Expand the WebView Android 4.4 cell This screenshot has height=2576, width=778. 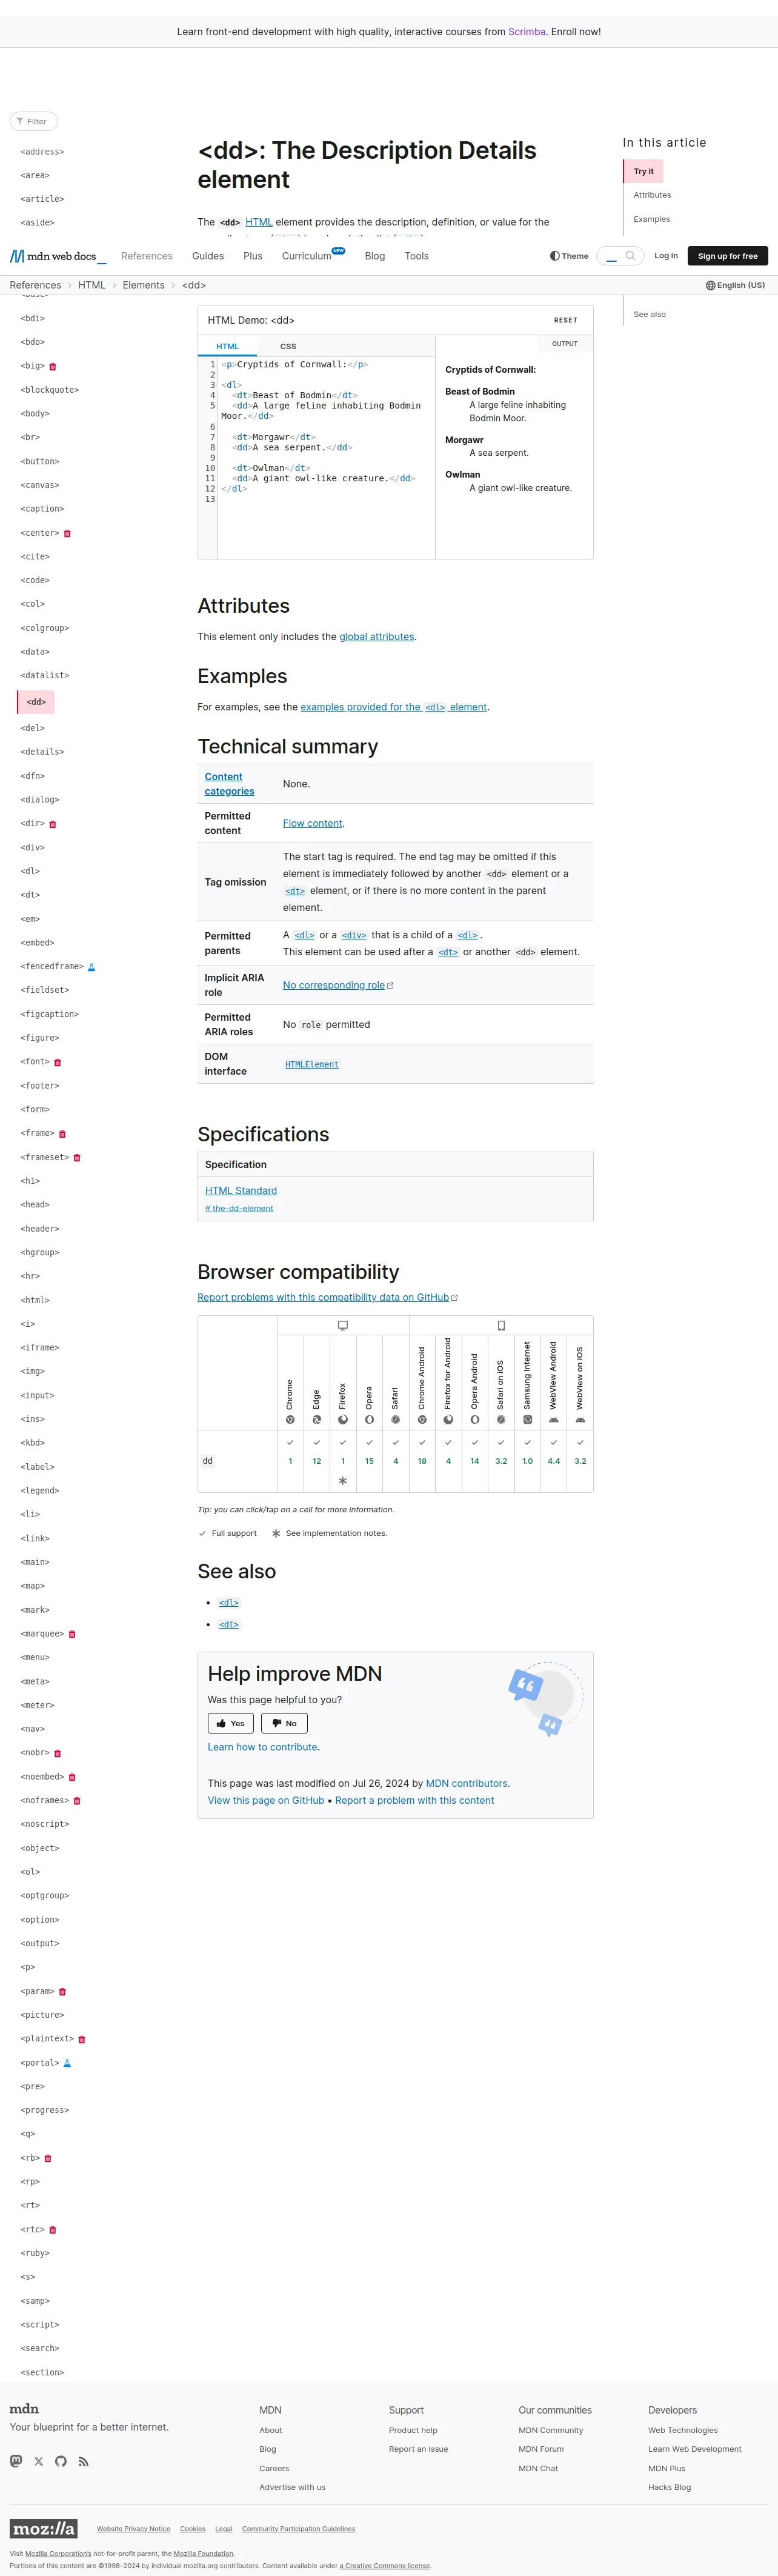click(554, 1461)
